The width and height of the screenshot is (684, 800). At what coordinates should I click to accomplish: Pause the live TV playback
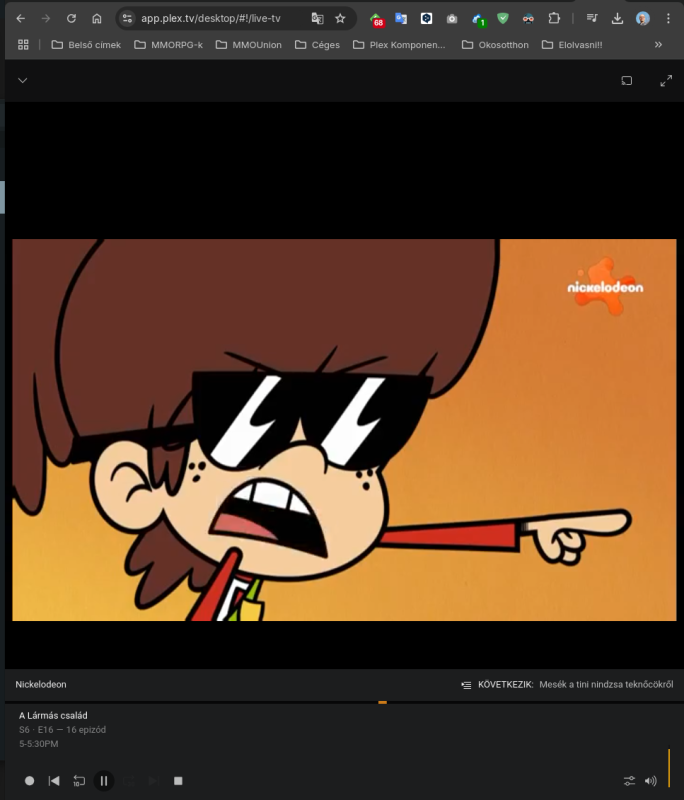click(x=104, y=781)
